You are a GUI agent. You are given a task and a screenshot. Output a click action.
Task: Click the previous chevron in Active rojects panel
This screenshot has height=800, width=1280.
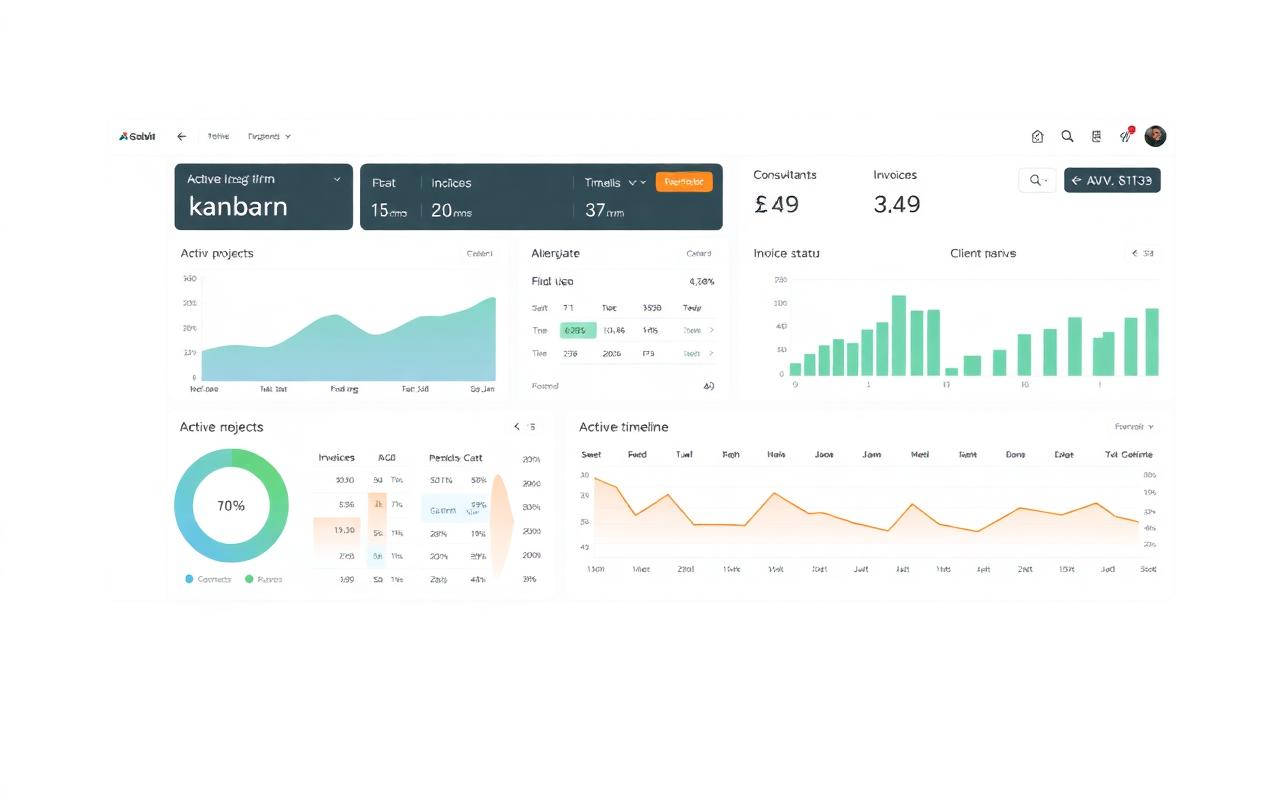(x=517, y=427)
